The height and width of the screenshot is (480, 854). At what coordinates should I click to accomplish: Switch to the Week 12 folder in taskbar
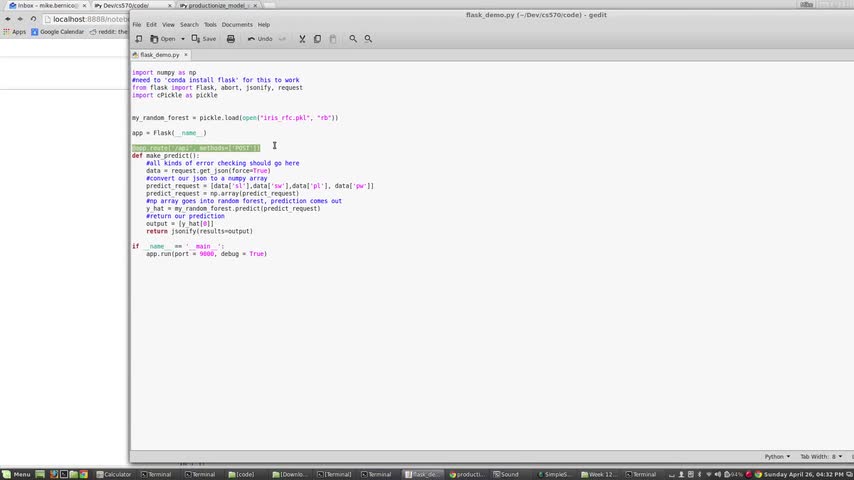pyautogui.click(x=599, y=475)
